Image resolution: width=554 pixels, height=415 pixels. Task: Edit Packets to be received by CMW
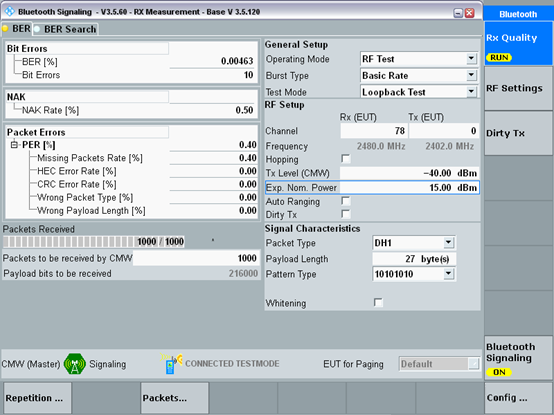(196, 258)
